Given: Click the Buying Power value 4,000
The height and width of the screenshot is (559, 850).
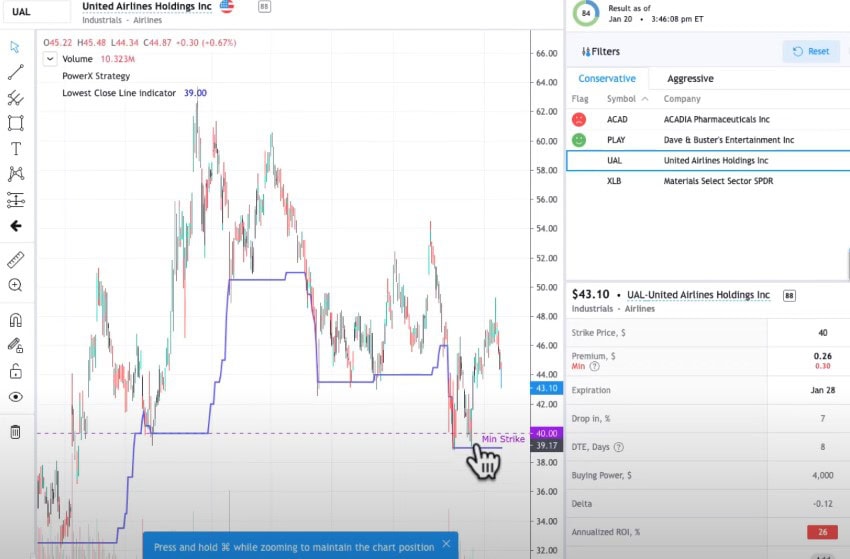Looking at the screenshot, I should (822, 476).
